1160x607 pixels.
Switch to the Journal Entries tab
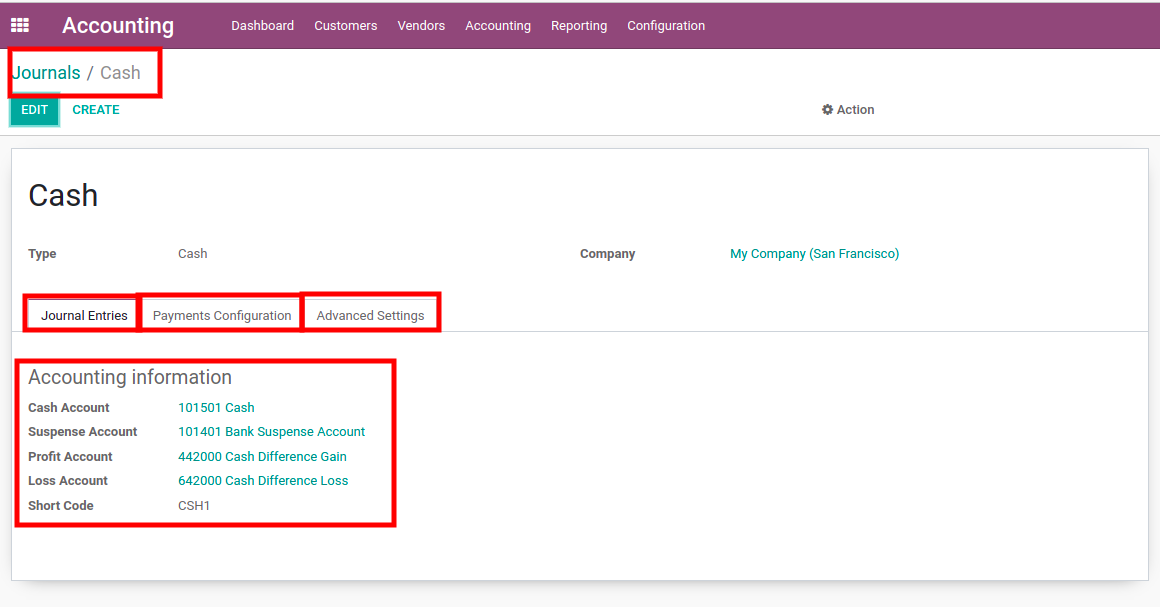point(84,315)
